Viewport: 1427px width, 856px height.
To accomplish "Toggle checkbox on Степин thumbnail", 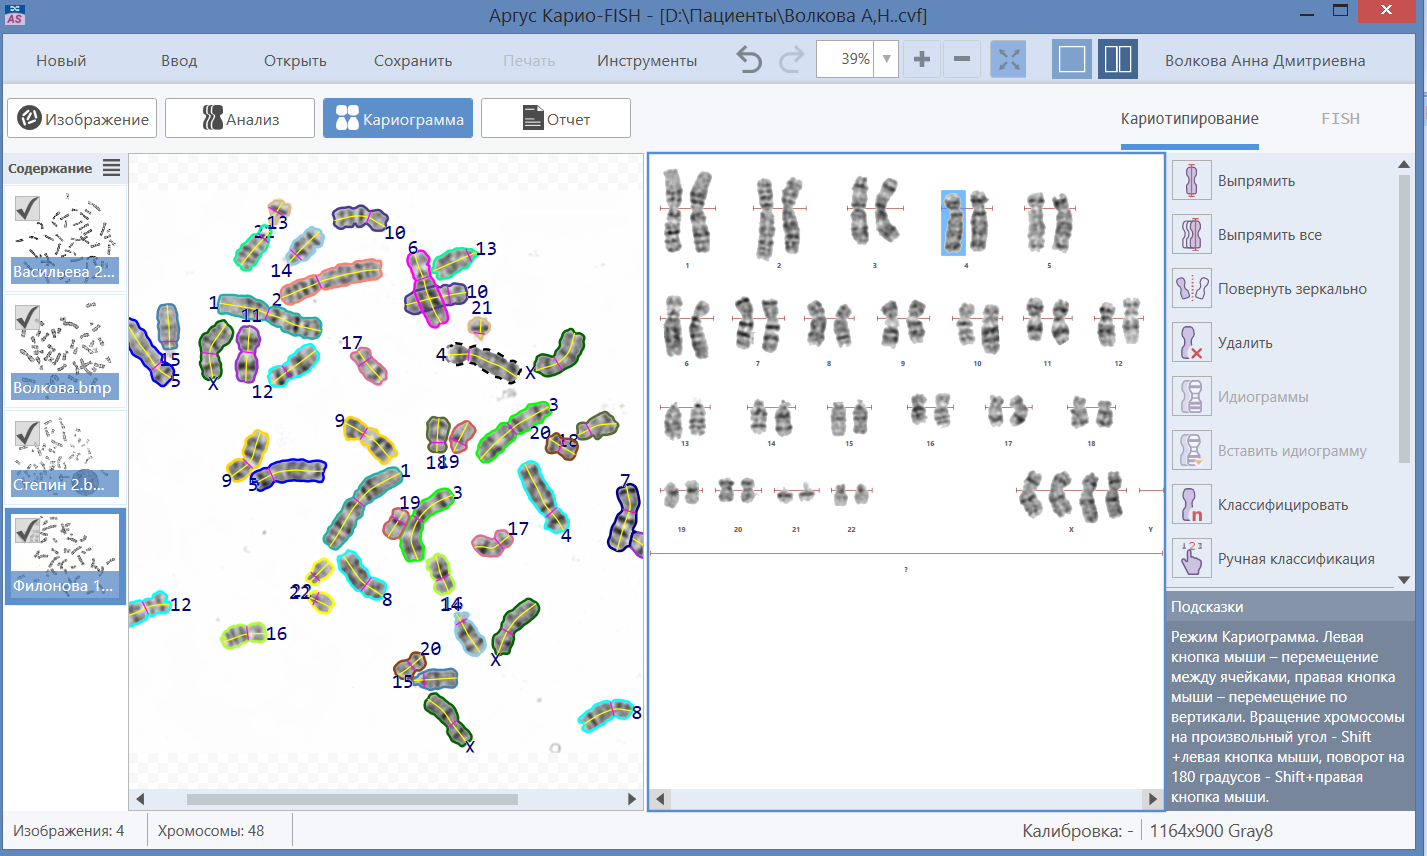I will (27, 432).
